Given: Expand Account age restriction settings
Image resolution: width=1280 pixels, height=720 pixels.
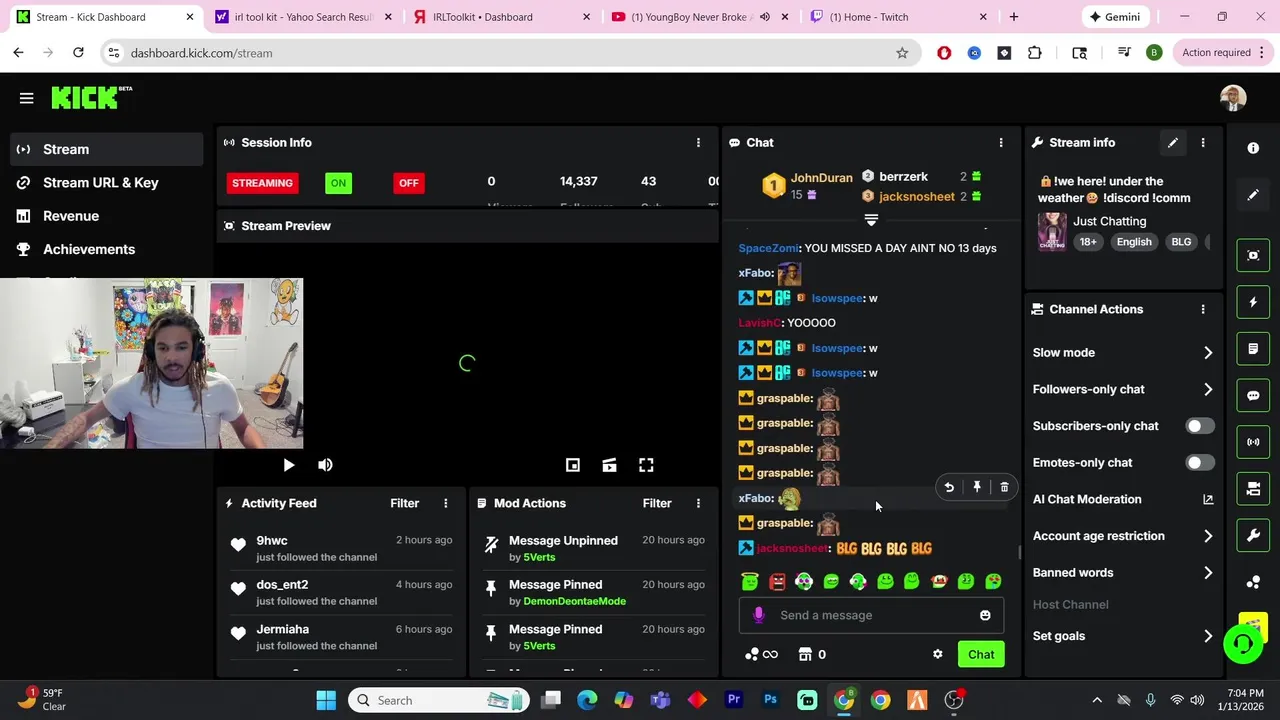Looking at the screenshot, I should click(x=1122, y=536).
